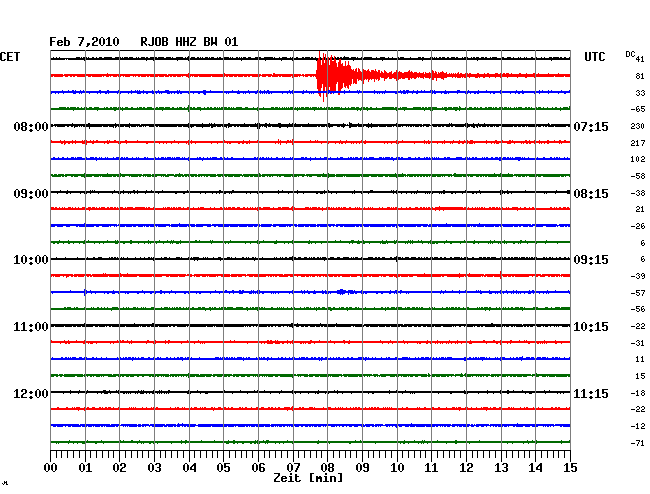This screenshot has width=650, height=494.
Task: Select minute 08 on the time axis
Action: (x=327, y=467)
